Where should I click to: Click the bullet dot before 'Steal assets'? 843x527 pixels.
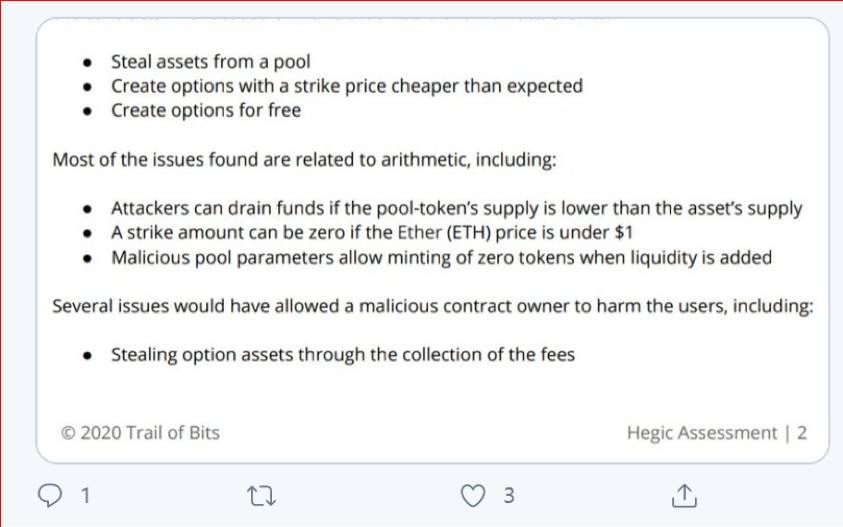[x=88, y=62]
